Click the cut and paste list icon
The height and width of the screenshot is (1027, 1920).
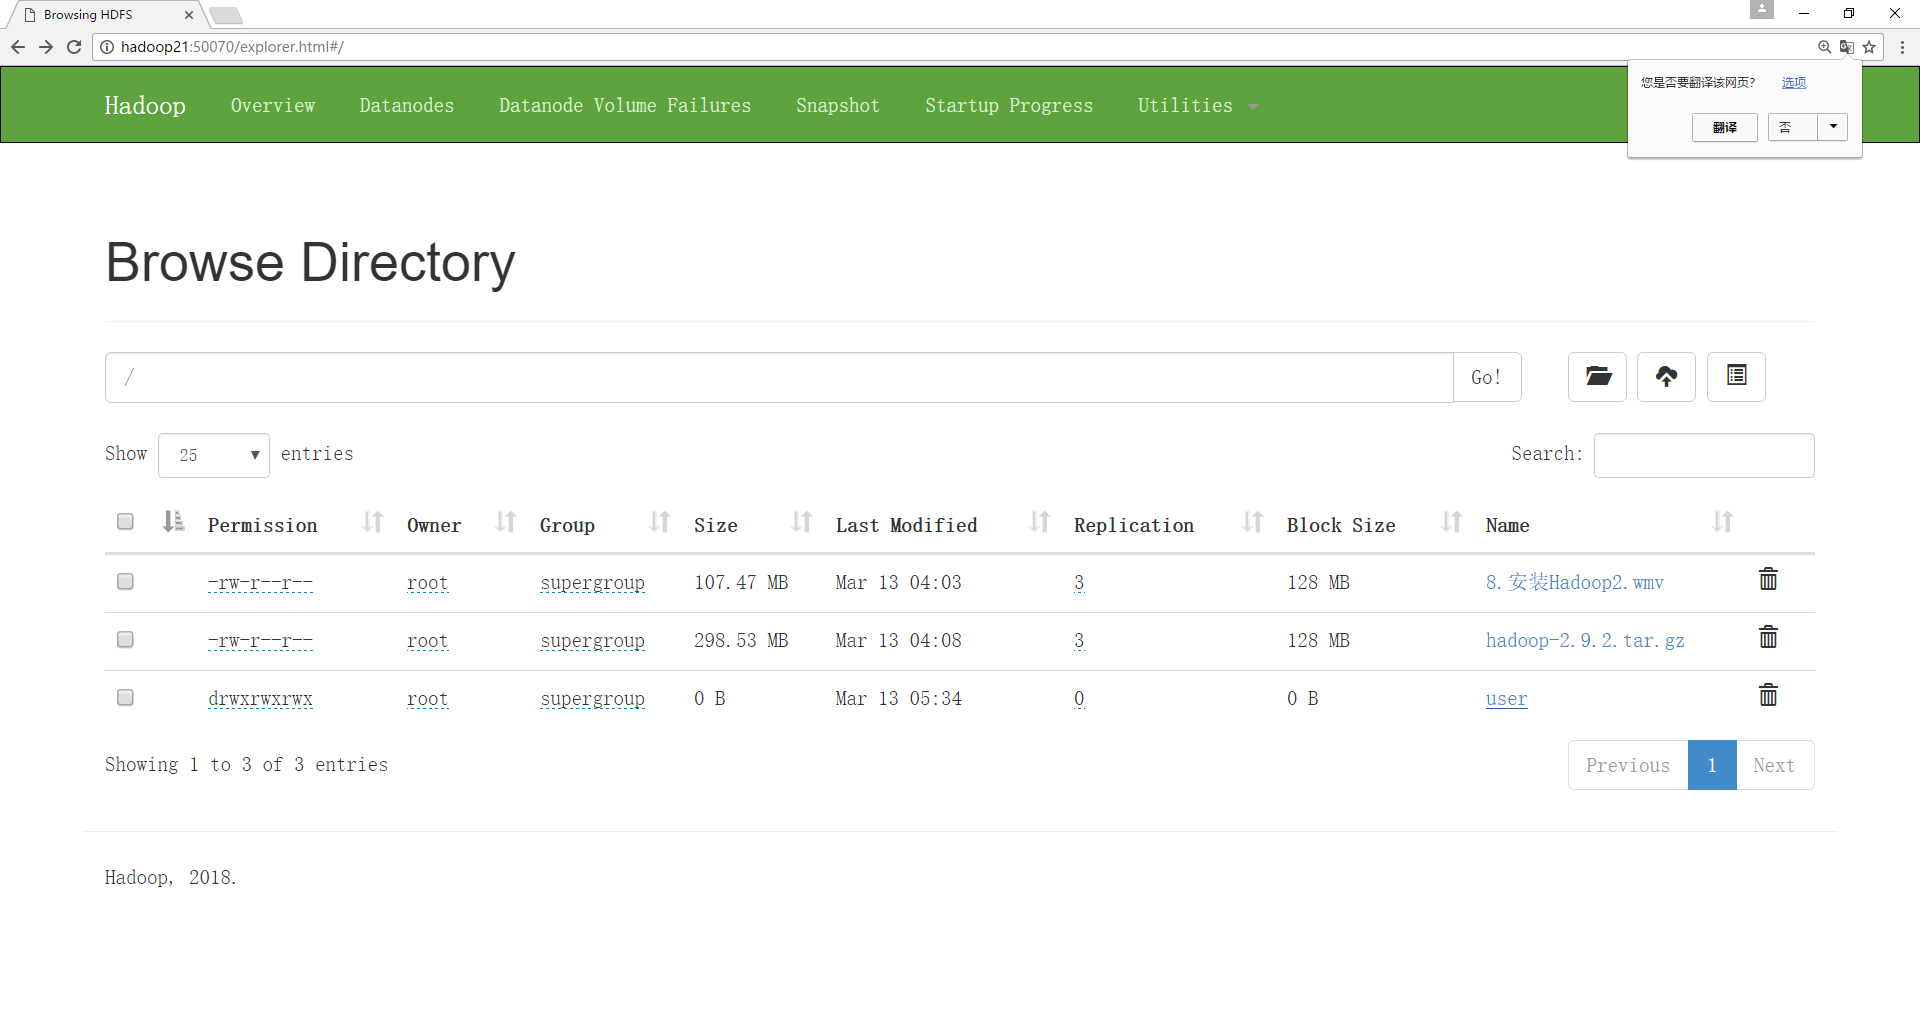(x=1736, y=377)
